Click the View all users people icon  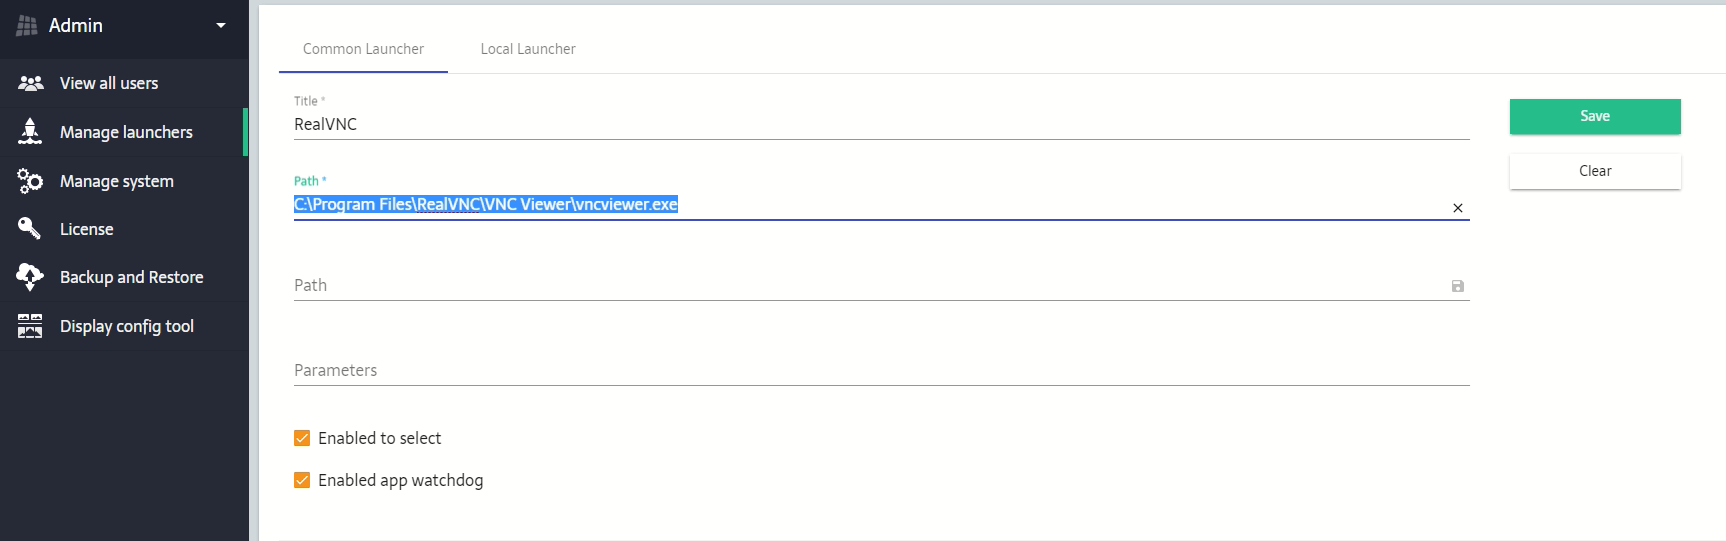click(x=31, y=83)
